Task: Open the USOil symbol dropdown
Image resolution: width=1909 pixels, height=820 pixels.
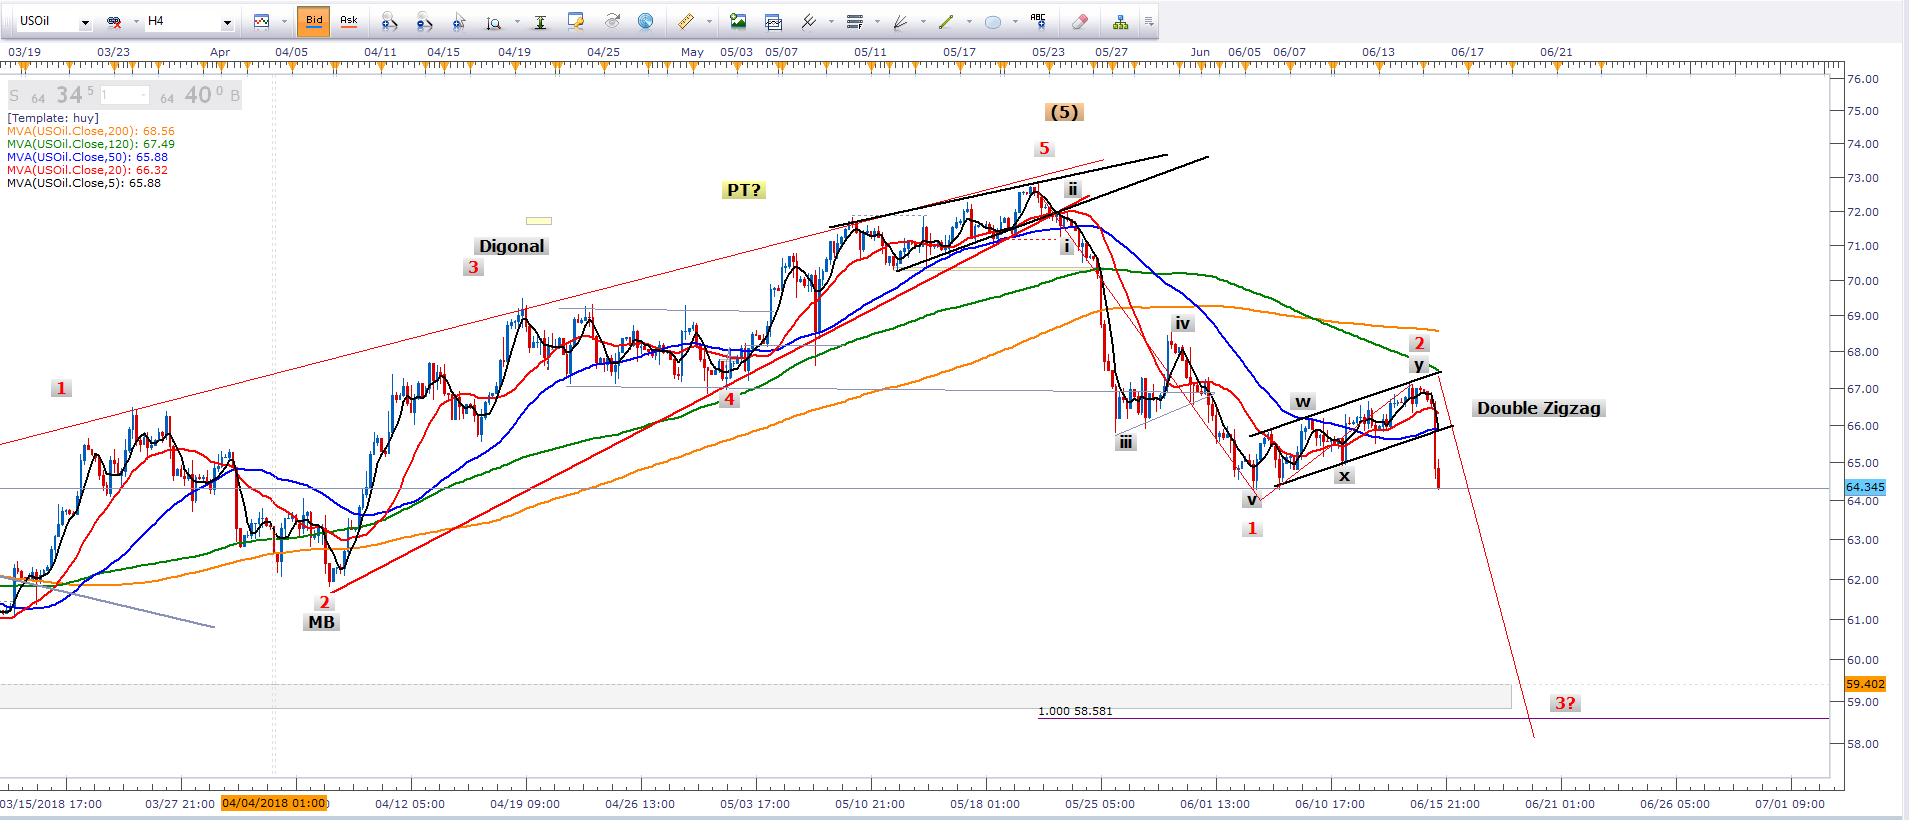Action: click(x=85, y=22)
